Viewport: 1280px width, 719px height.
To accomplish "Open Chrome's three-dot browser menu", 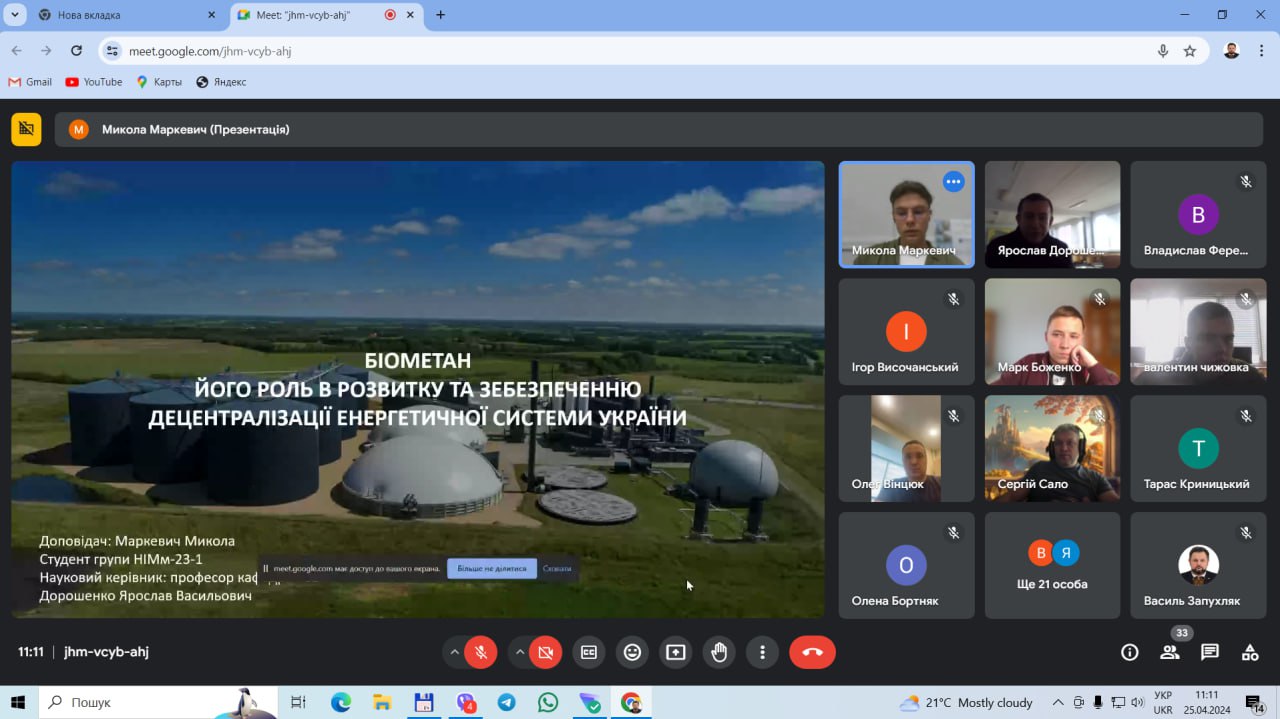I will point(1262,49).
